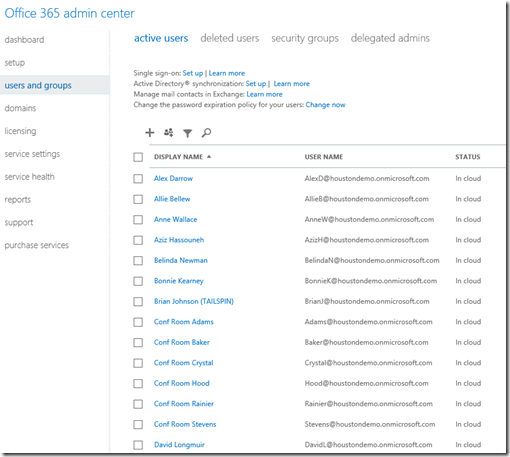510x457 pixels.
Task: Open the deleted users tab
Action: click(230, 38)
